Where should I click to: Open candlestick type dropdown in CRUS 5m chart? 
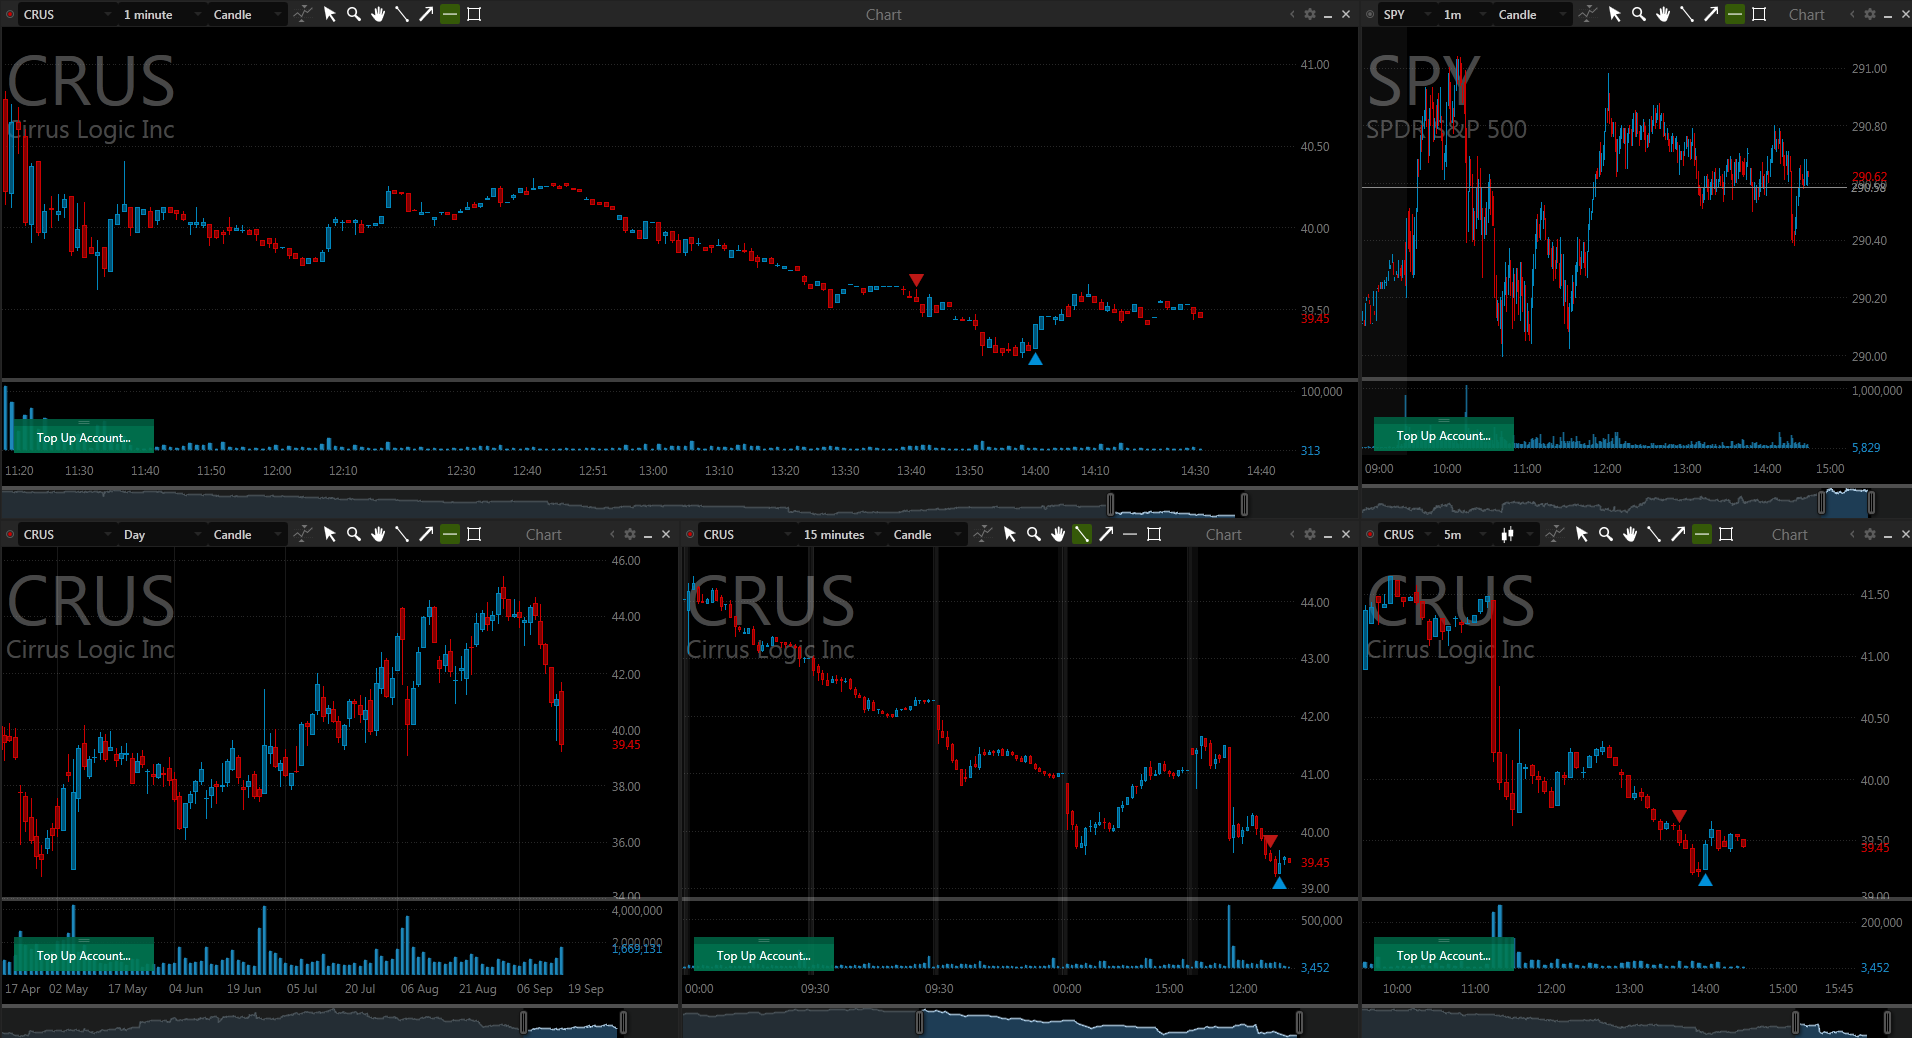coord(1514,534)
